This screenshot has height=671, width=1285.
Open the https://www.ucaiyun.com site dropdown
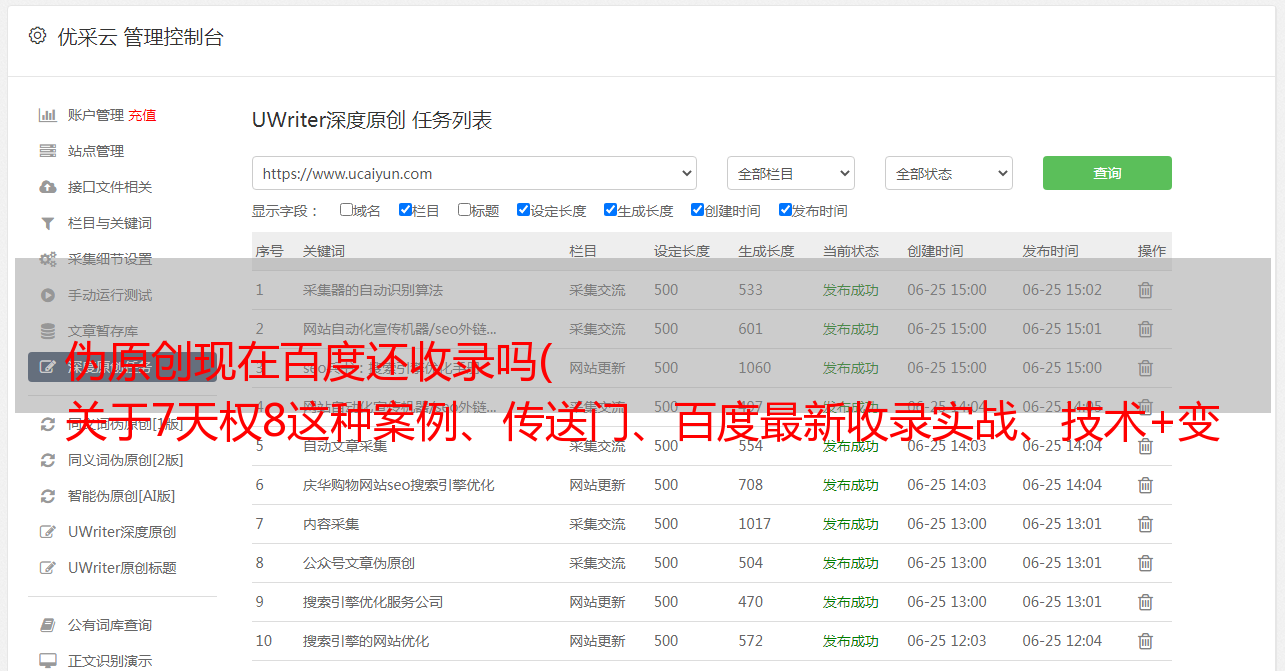point(474,173)
